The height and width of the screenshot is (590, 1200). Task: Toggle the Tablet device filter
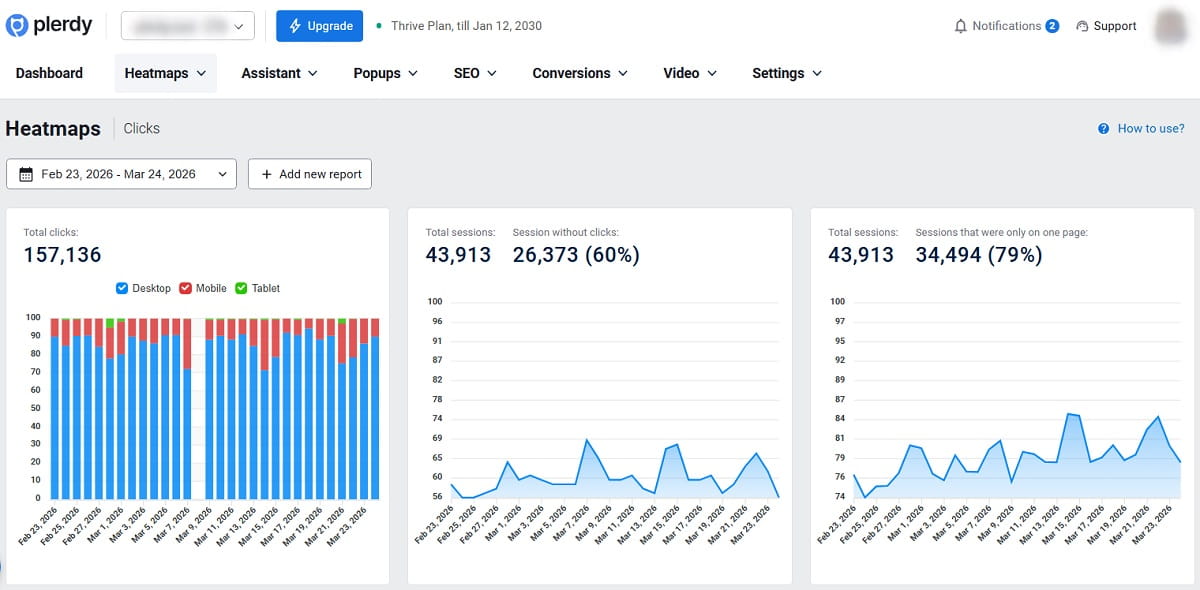click(240, 288)
